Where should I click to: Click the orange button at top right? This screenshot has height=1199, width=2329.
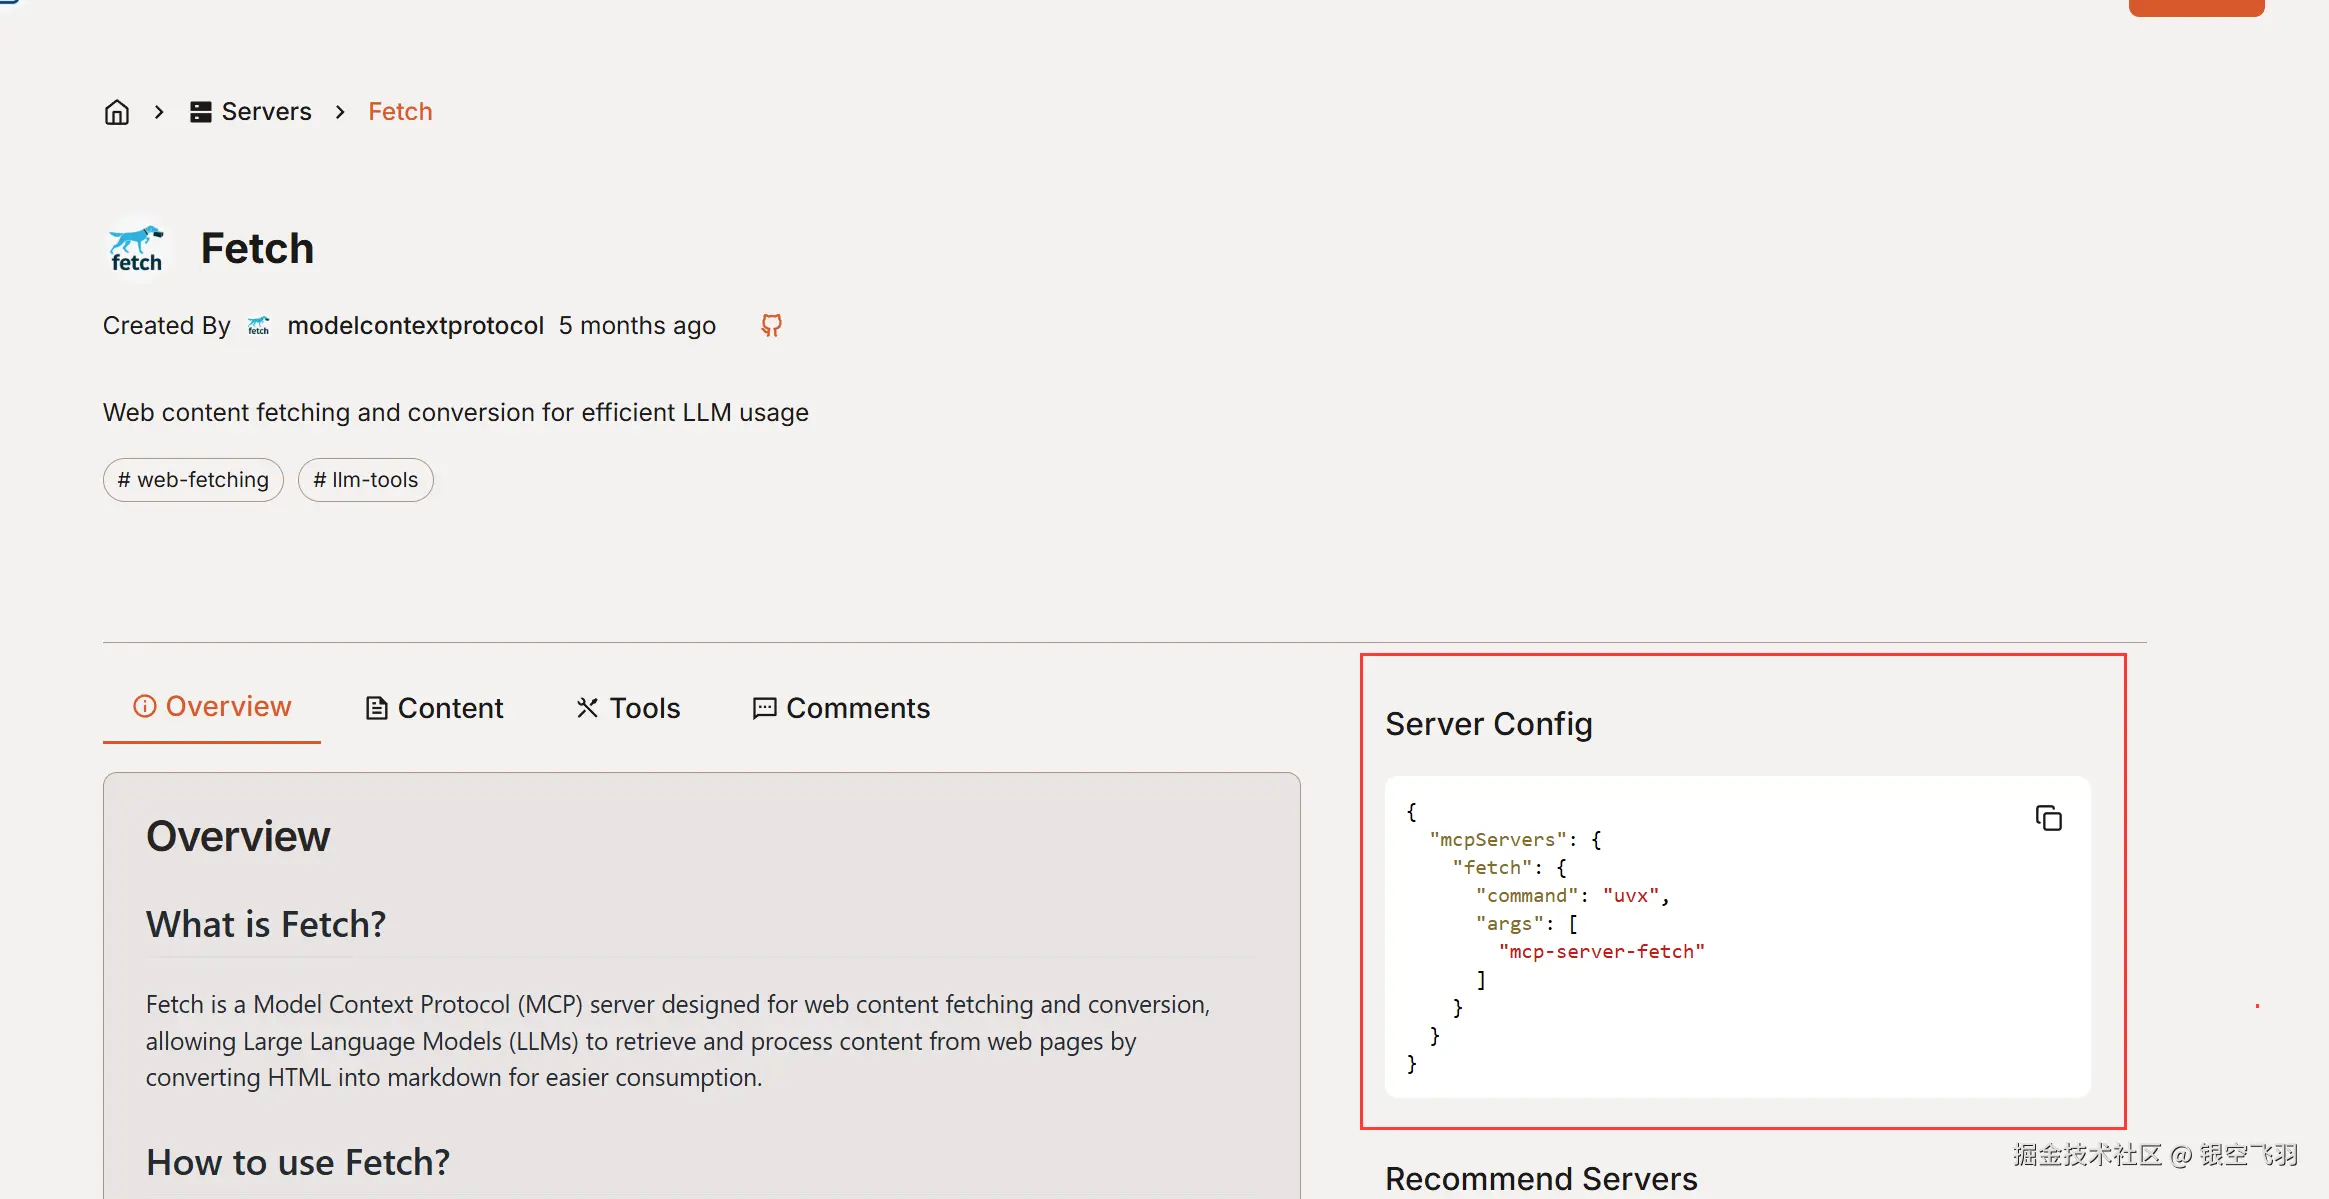[2196, 7]
